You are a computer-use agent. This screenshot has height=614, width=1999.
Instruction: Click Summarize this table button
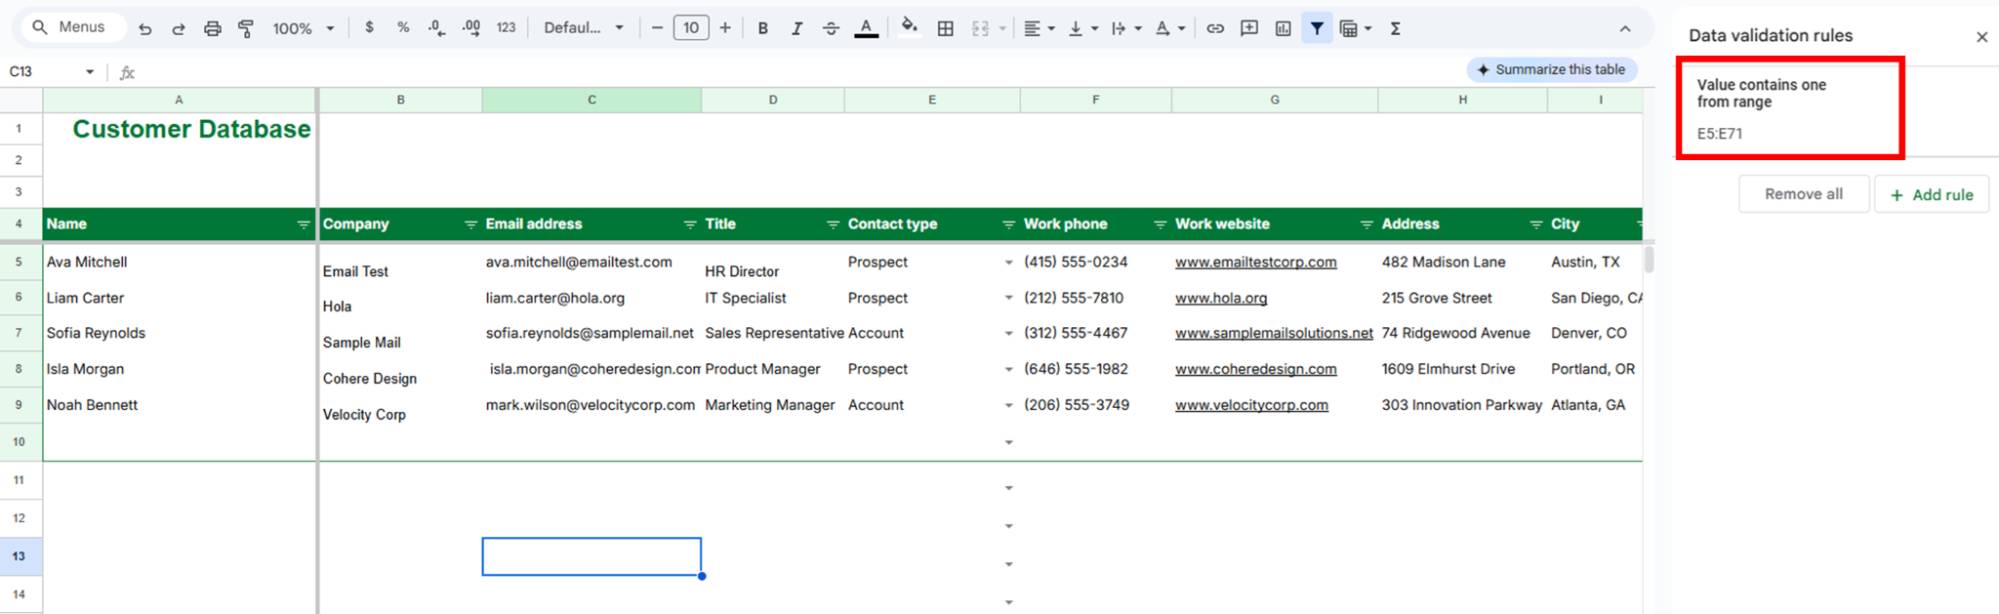[1551, 69]
